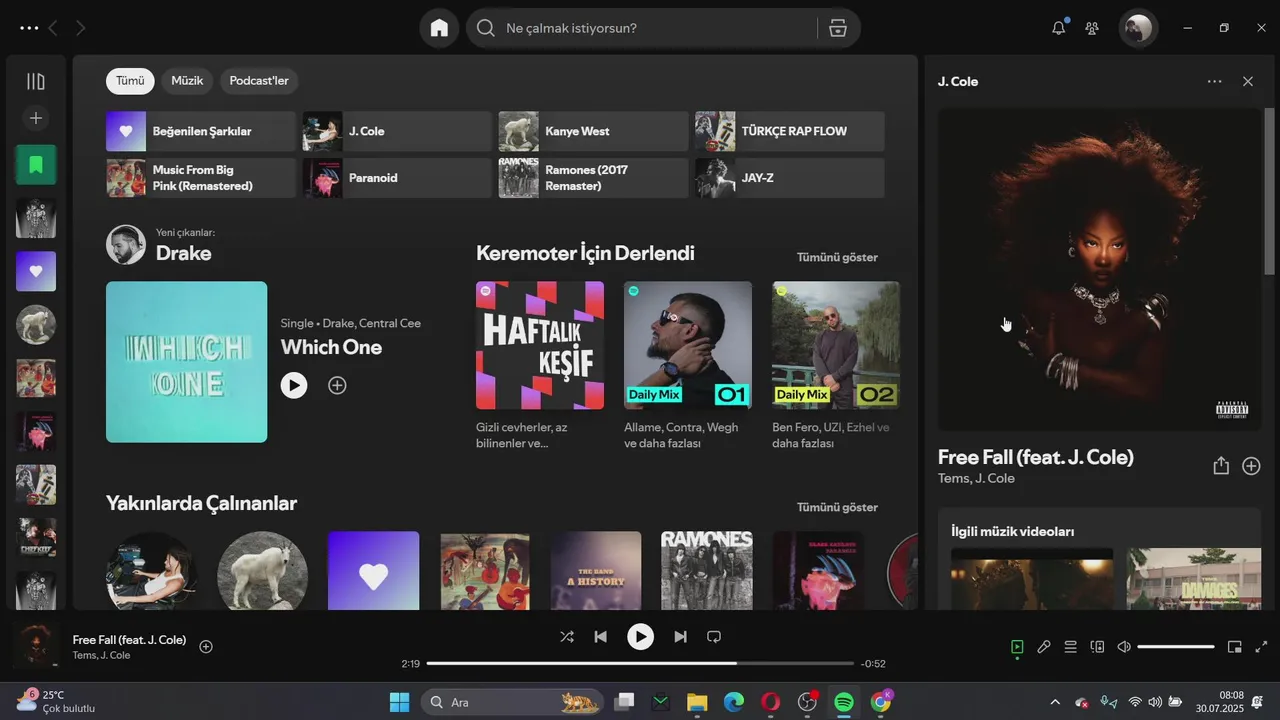This screenshot has width=1280, height=720.
Task: Toggle repeat mode
Action: (714, 636)
